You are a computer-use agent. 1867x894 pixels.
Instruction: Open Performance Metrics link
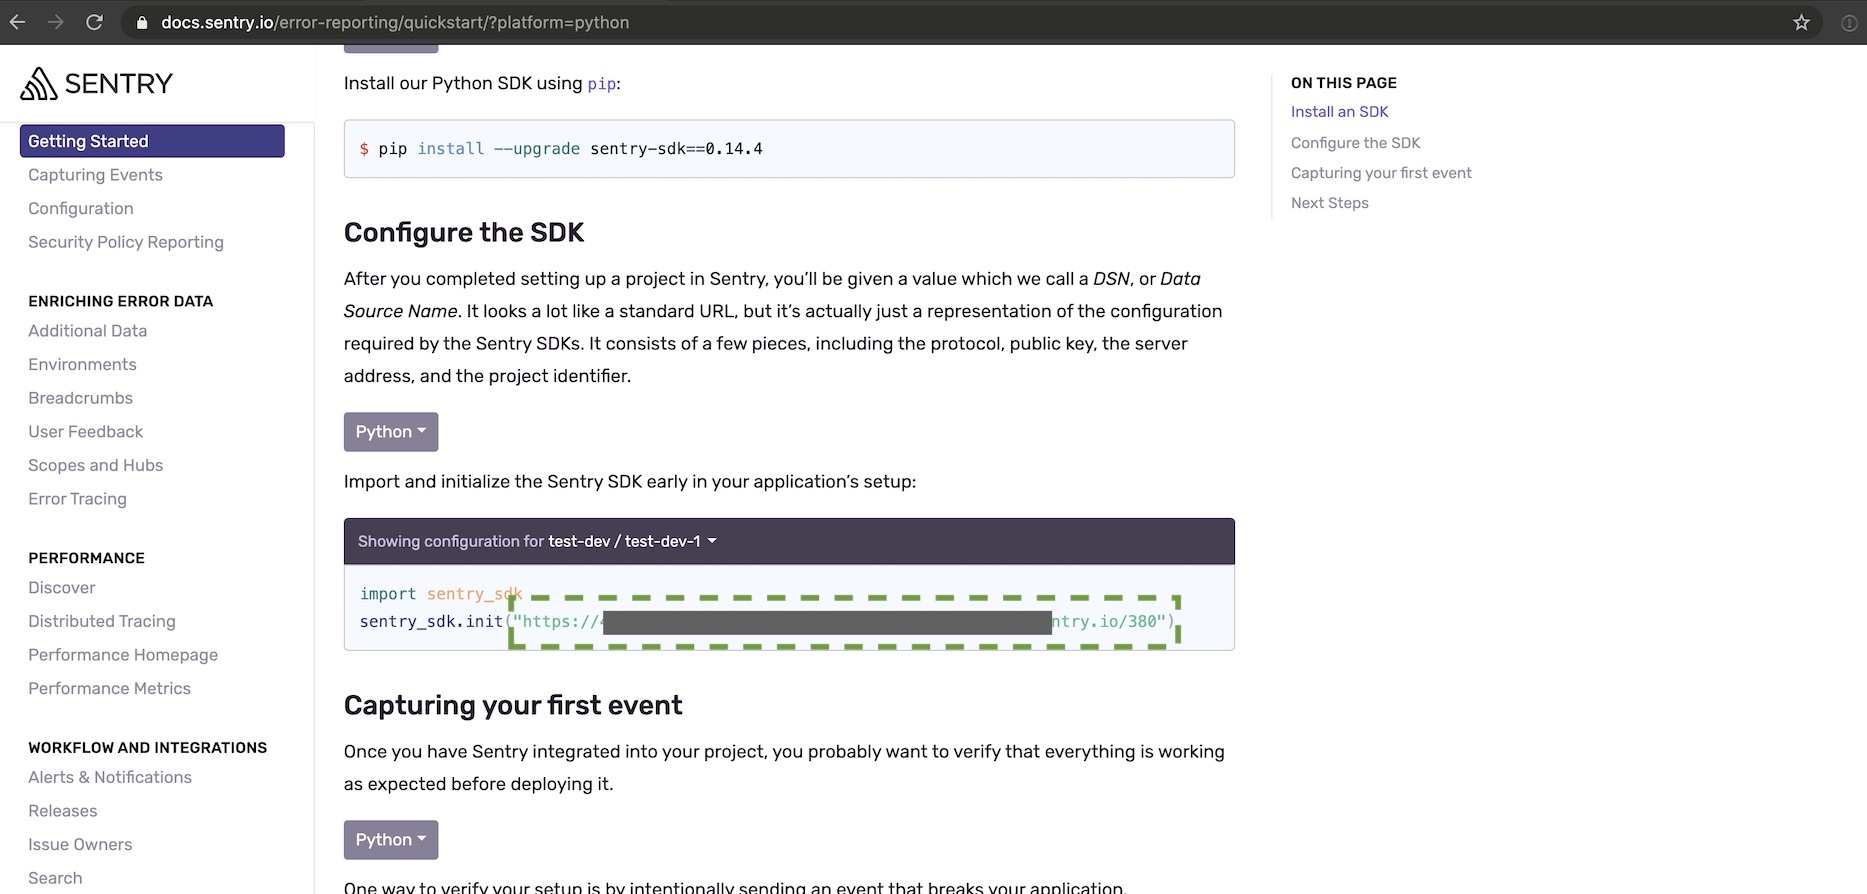110,688
